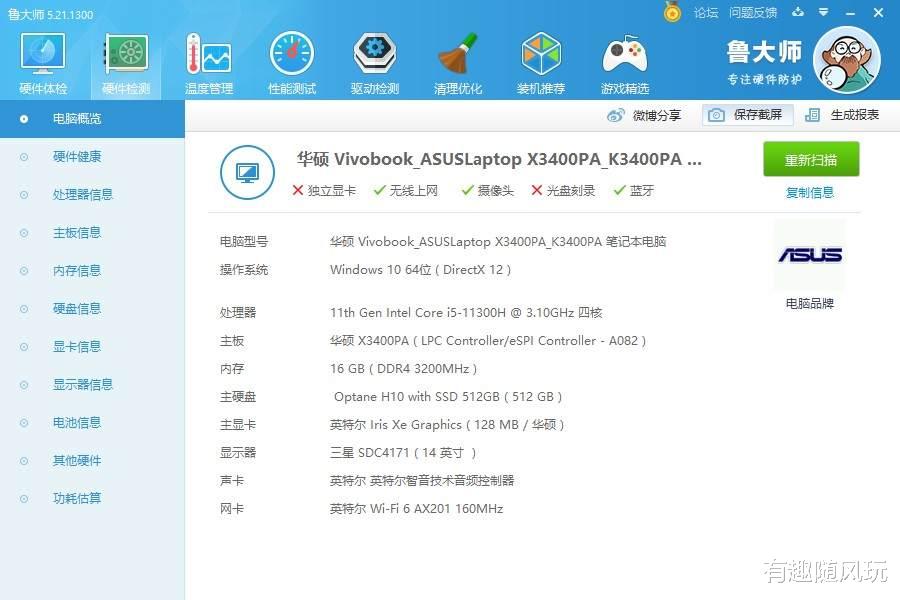Image resolution: width=900 pixels, height=600 pixels.
Task: Start 清理优化 cleanup optimization
Action: (x=457, y=60)
